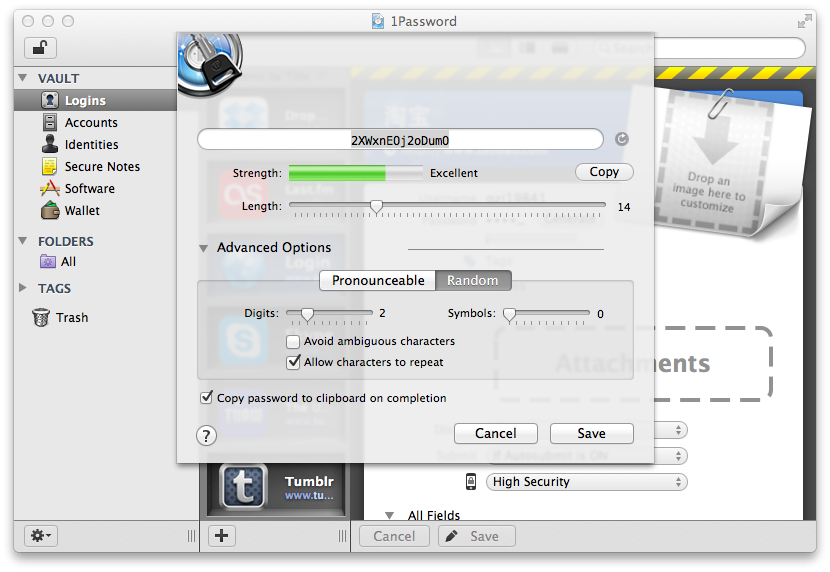Open the Software category icon
The height and width of the screenshot is (572, 830).
coord(50,188)
